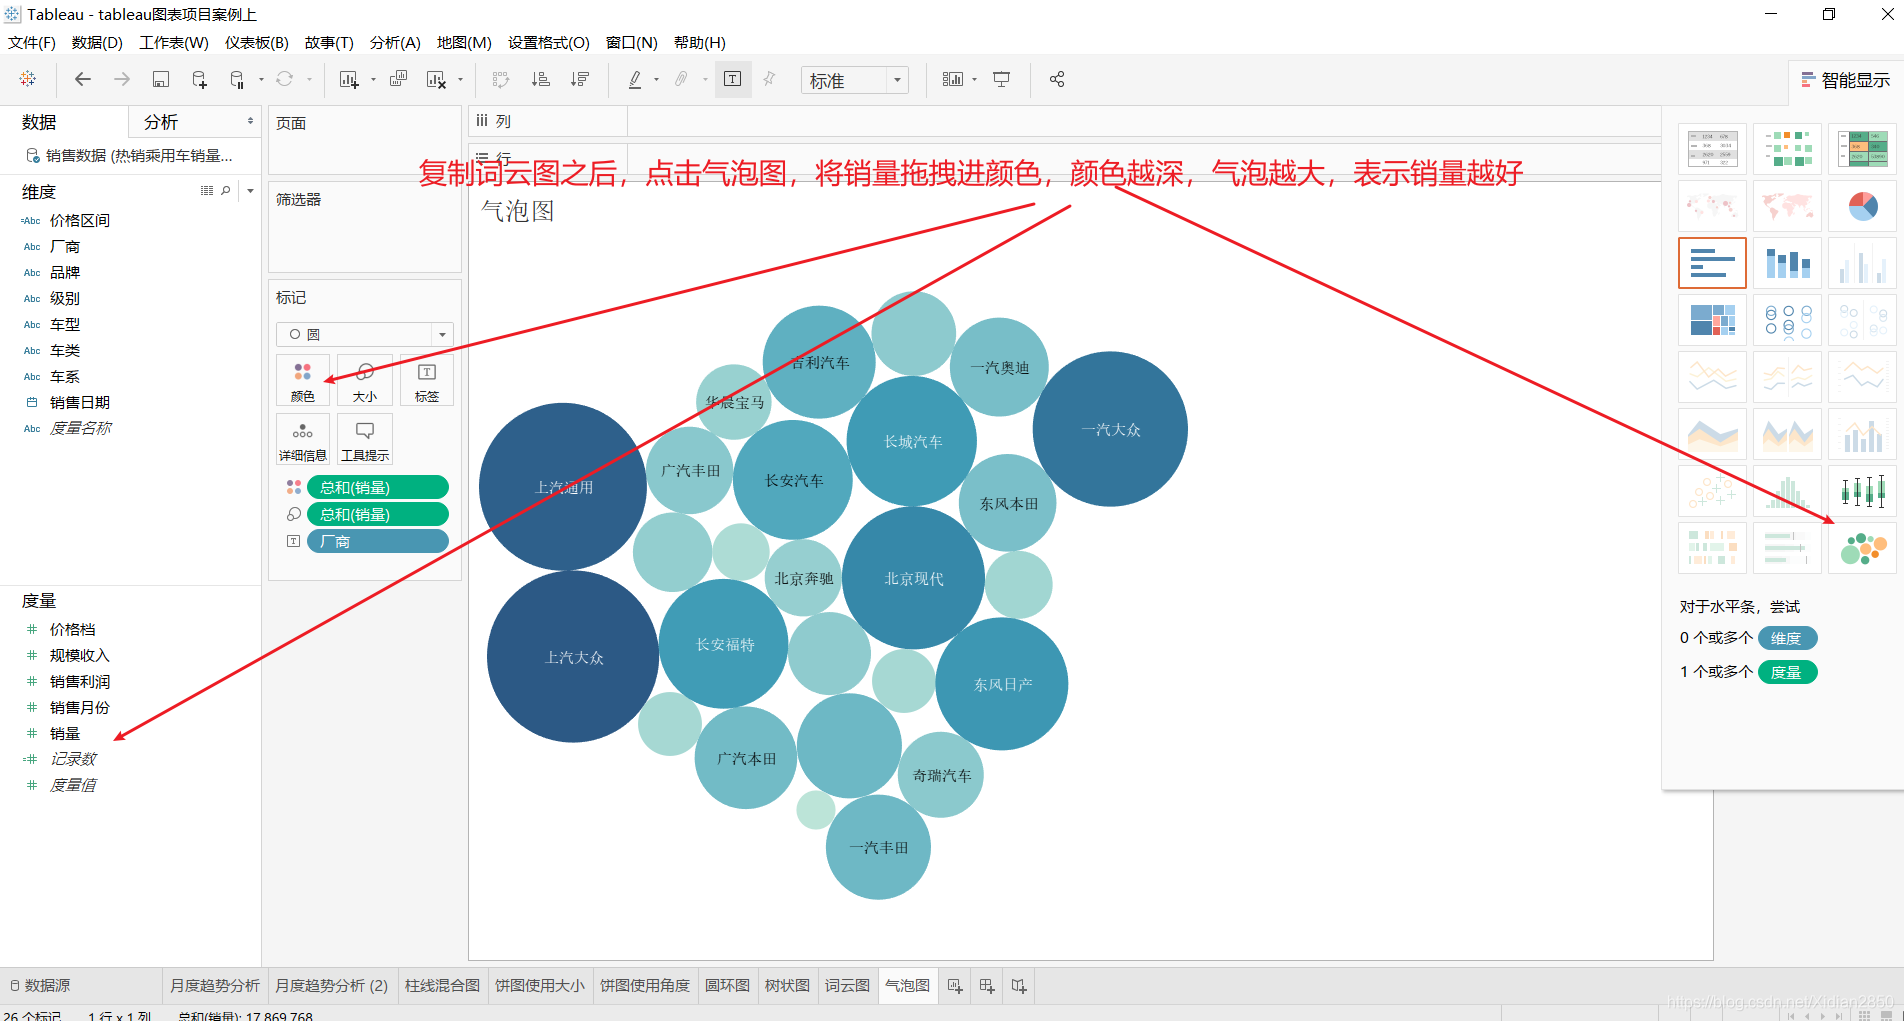Click the highlight pen icon
Screen dimensions: 1904x1021
[x=635, y=79]
